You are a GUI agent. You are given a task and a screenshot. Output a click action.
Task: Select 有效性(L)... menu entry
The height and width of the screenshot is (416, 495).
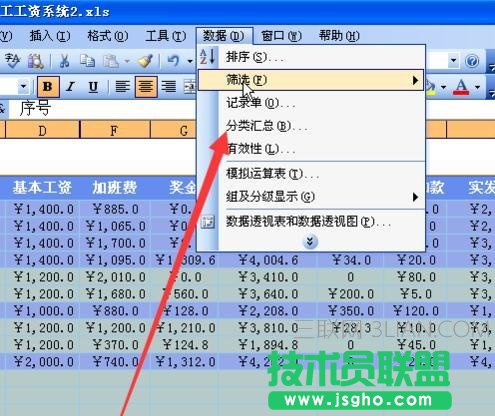click(x=311, y=149)
